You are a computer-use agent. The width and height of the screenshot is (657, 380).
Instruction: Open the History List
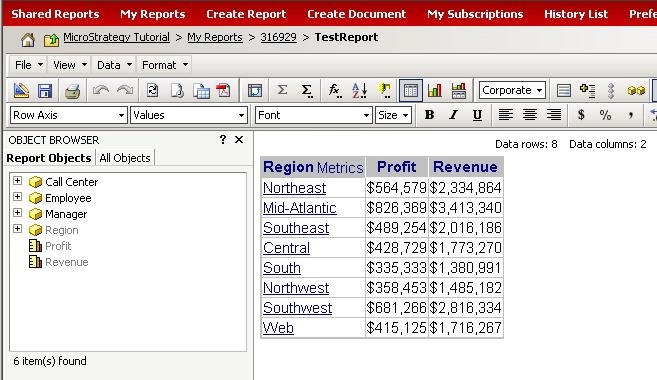pos(576,14)
